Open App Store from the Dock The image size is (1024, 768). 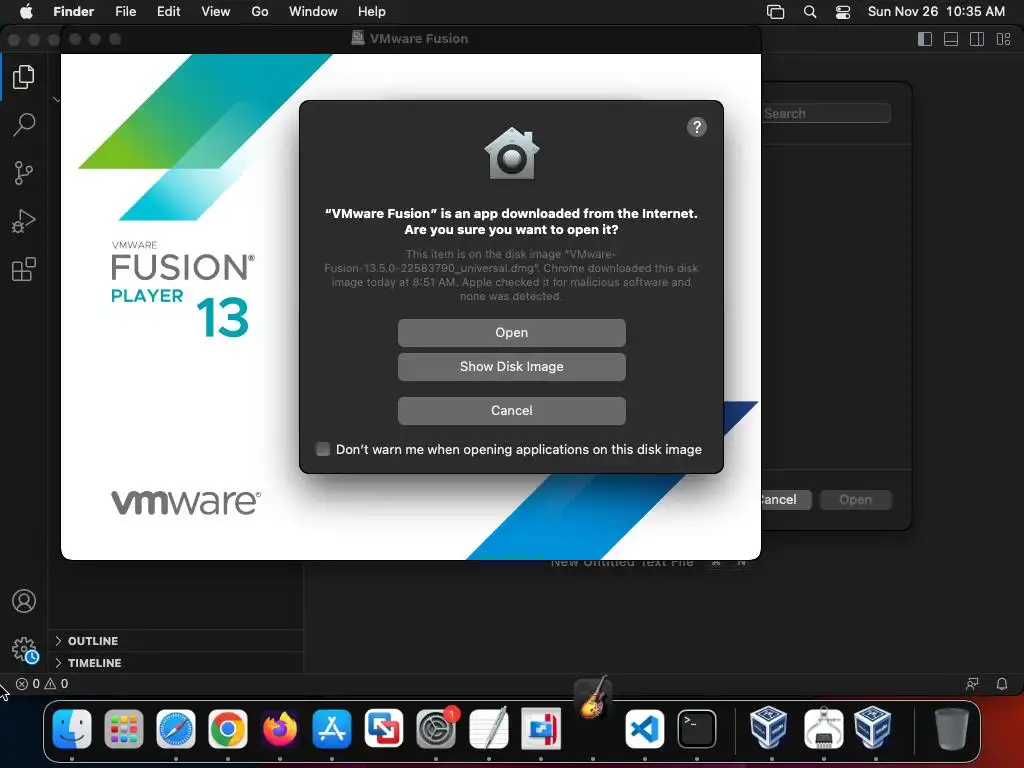(332, 729)
